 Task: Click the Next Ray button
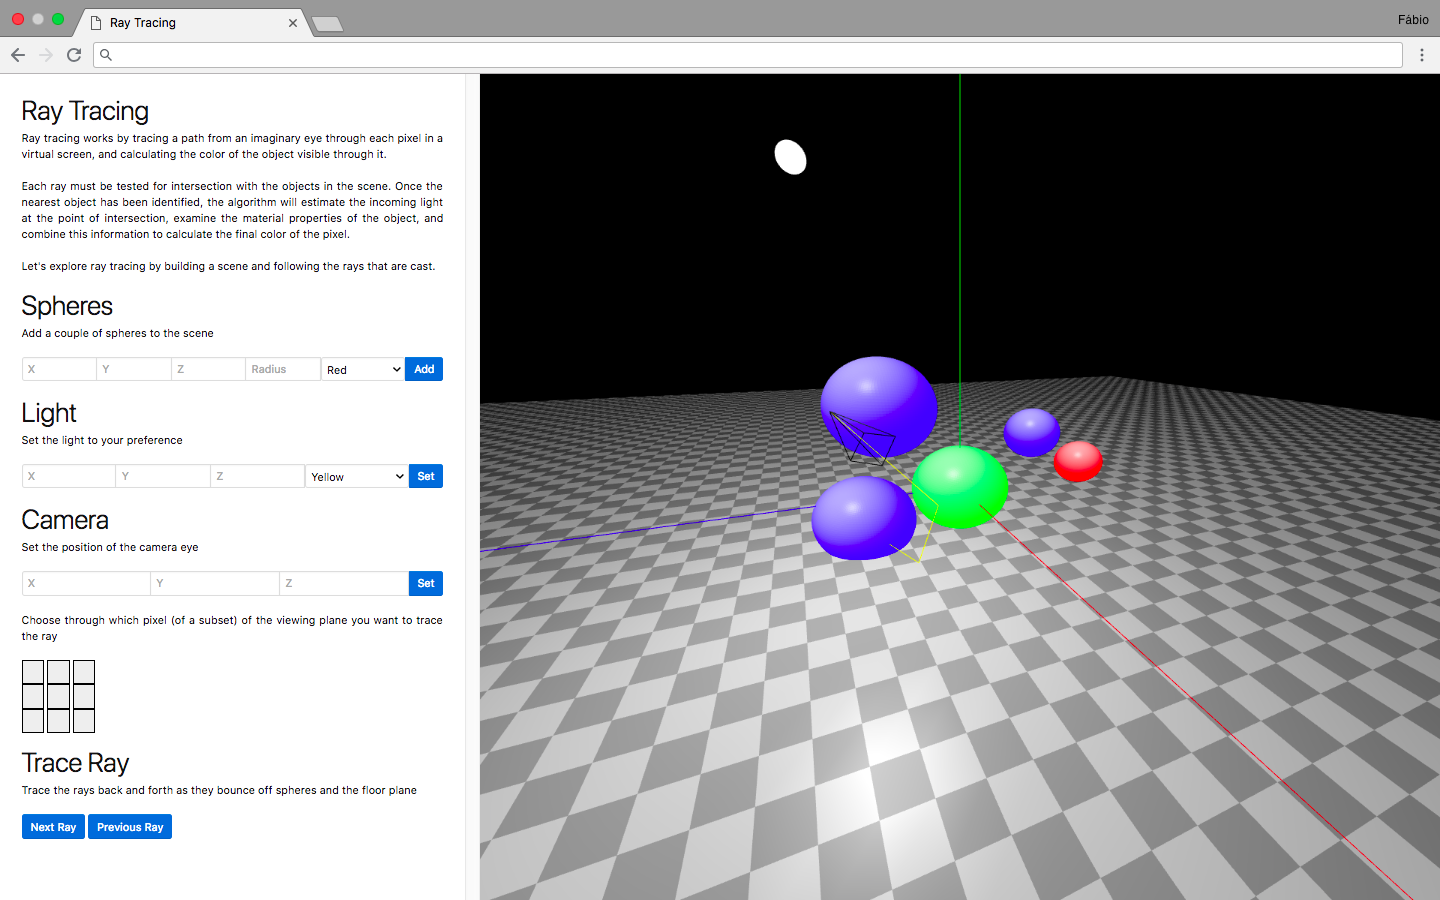(53, 827)
